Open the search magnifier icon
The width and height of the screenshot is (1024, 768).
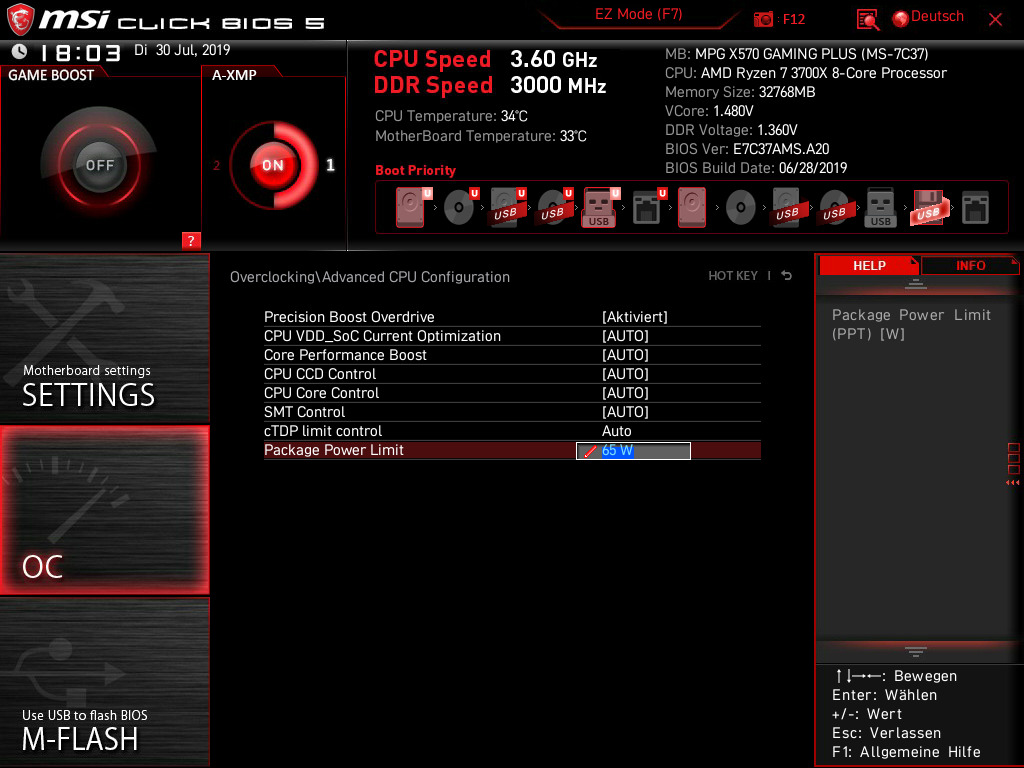point(867,20)
